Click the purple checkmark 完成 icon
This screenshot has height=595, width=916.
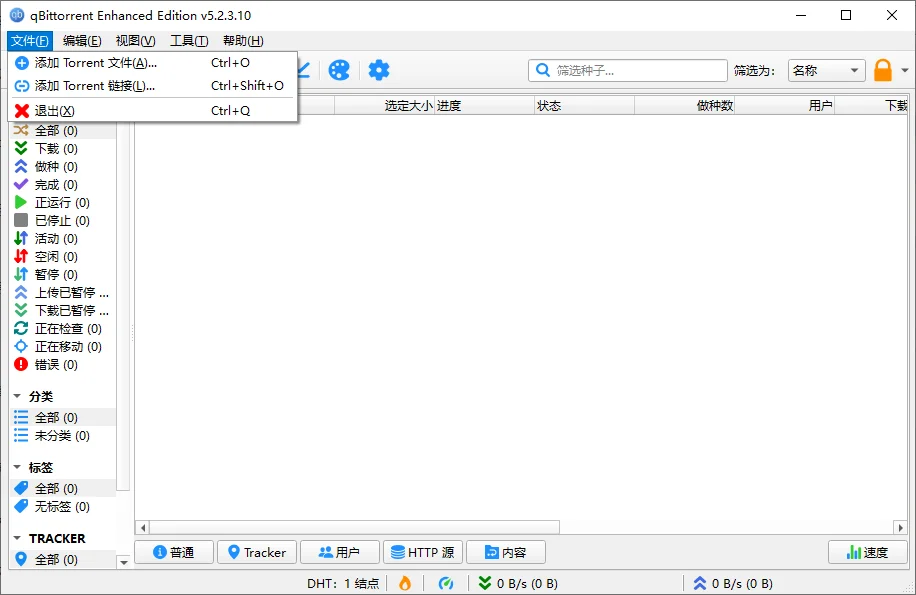pyautogui.click(x=21, y=185)
